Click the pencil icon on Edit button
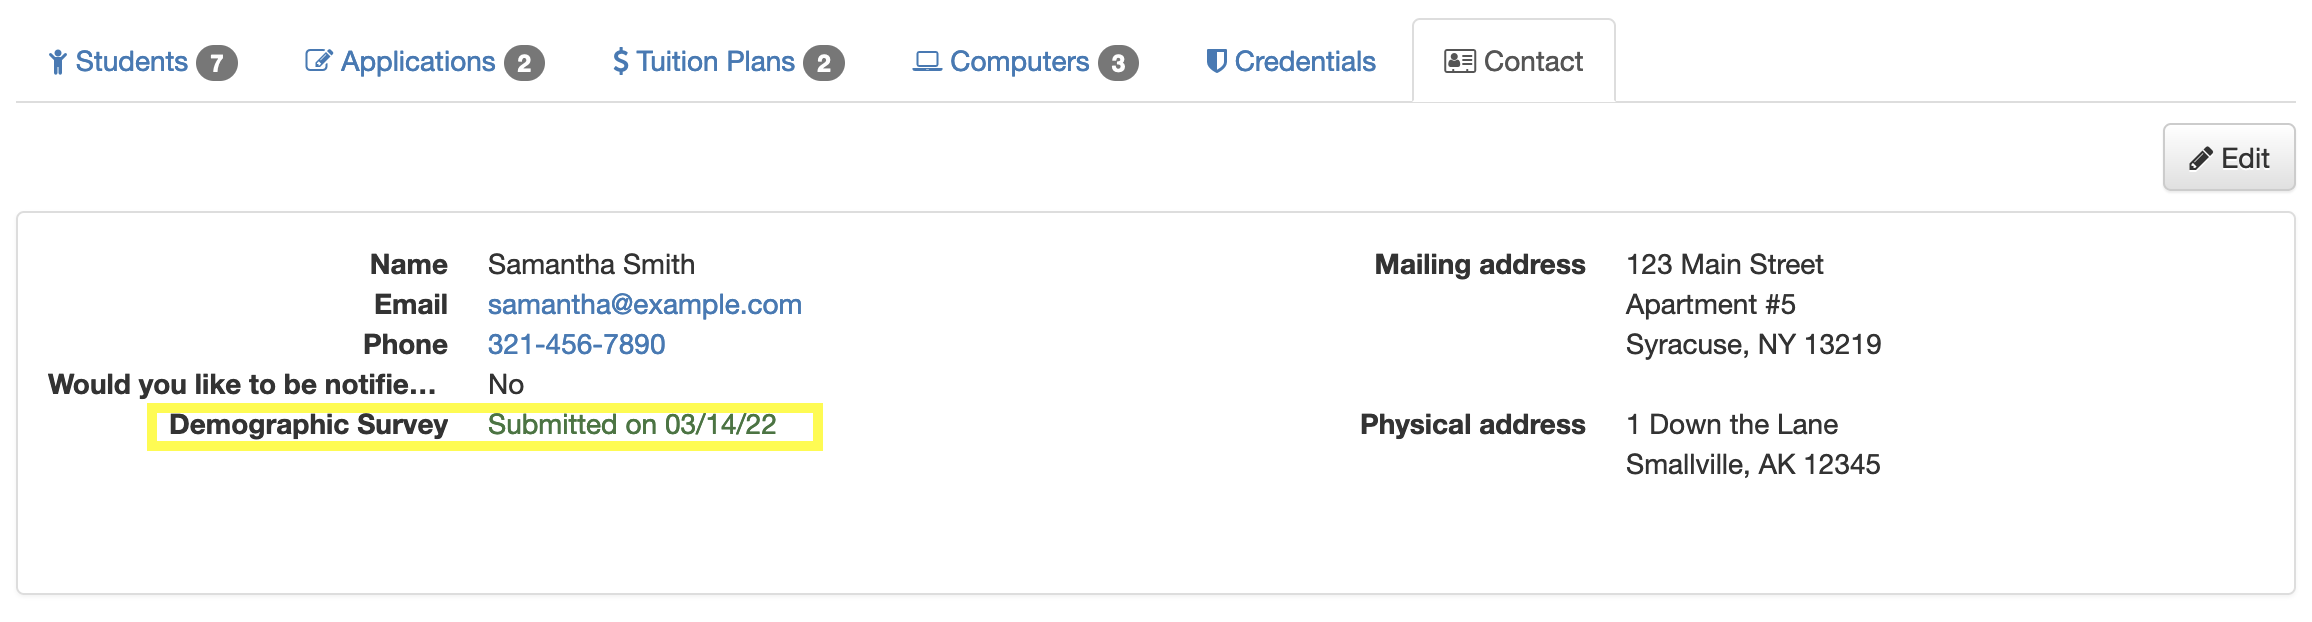Viewport: 2312px width, 622px height. 2200,159
